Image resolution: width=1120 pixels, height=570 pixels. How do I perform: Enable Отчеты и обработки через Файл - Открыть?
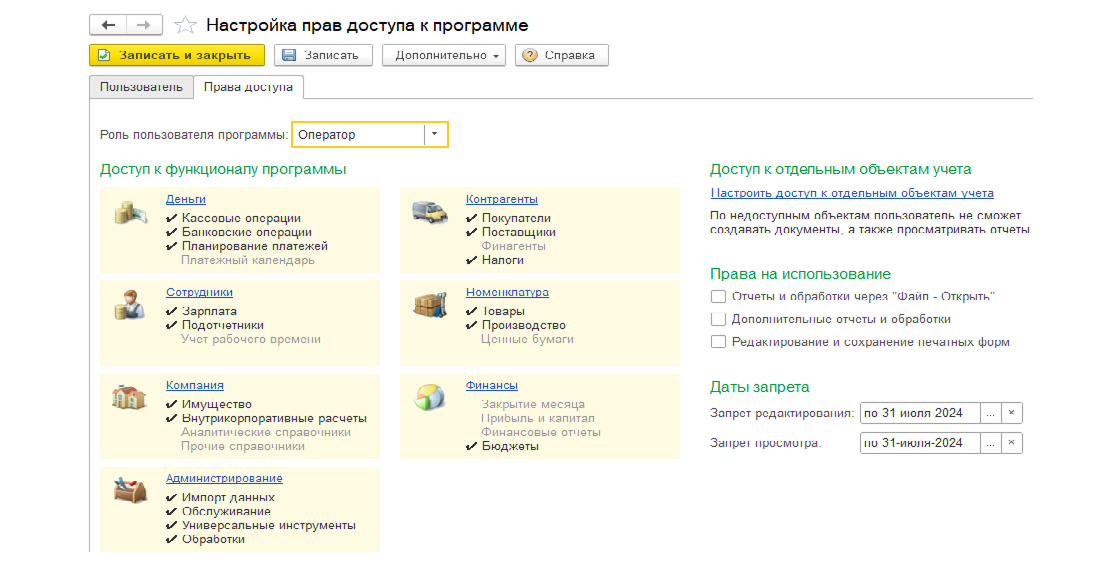(x=719, y=296)
